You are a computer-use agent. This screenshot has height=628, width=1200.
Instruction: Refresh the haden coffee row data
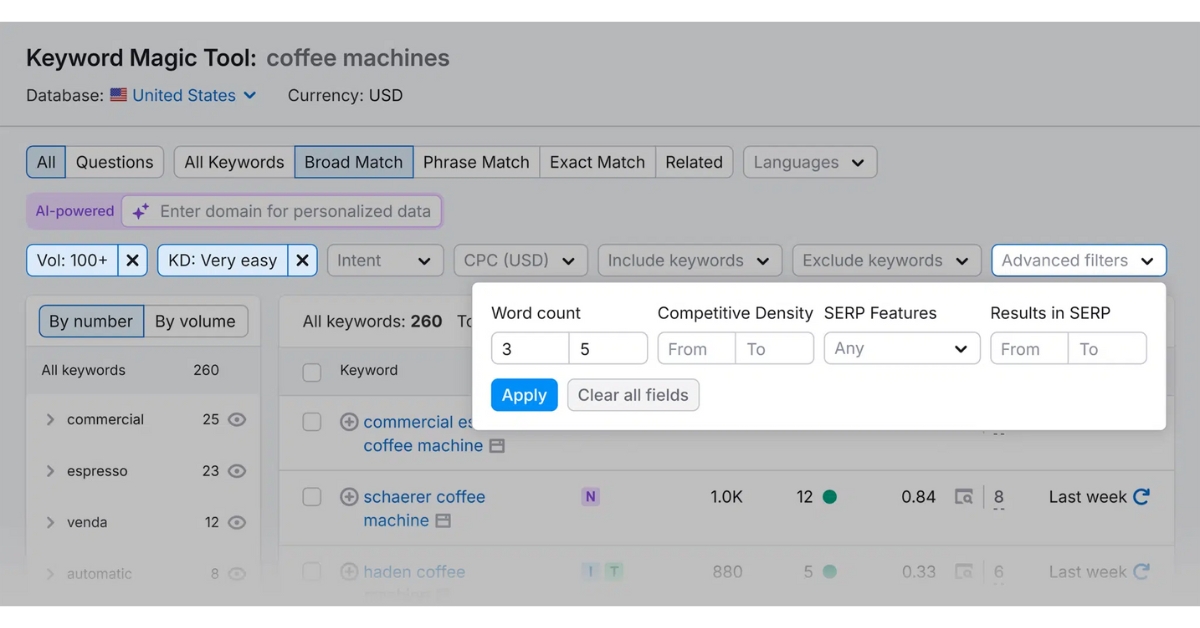tap(1141, 572)
